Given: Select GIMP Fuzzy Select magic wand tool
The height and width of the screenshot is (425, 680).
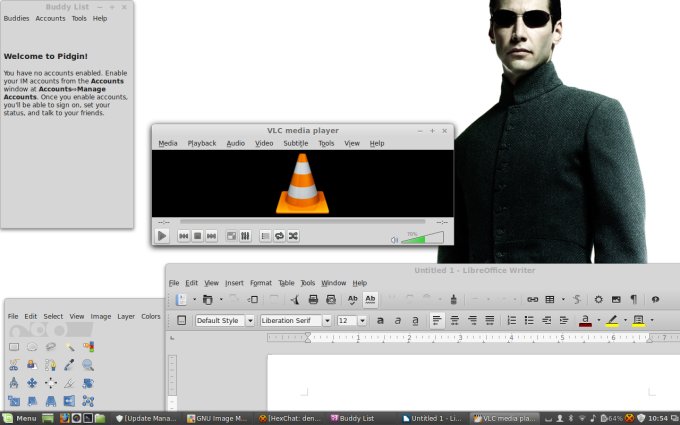Looking at the screenshot, I should coord(69,347).
